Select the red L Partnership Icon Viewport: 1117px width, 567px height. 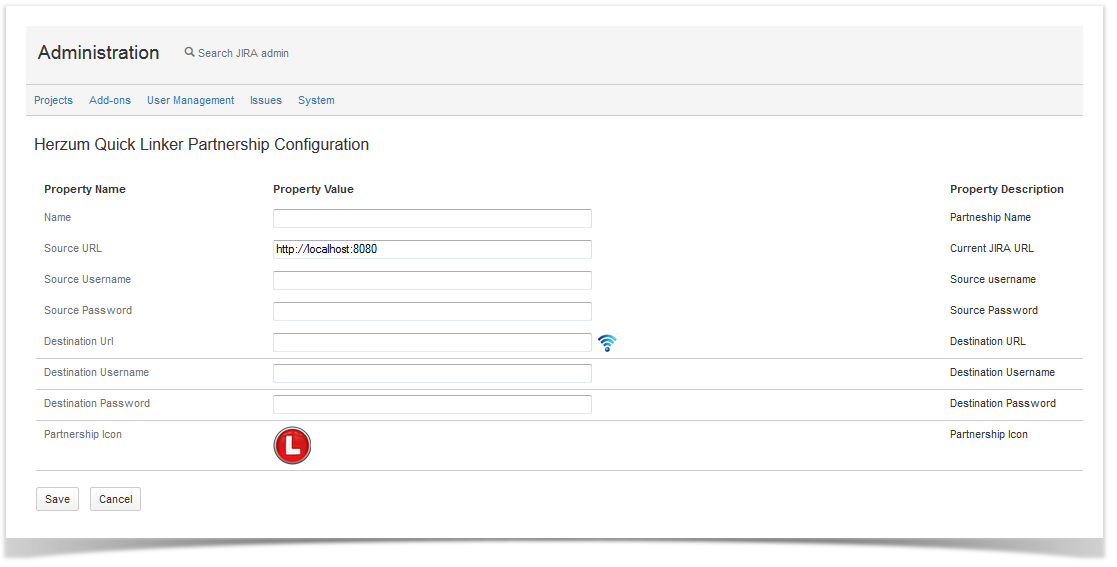pyautogui.click(x=292, y=446)
